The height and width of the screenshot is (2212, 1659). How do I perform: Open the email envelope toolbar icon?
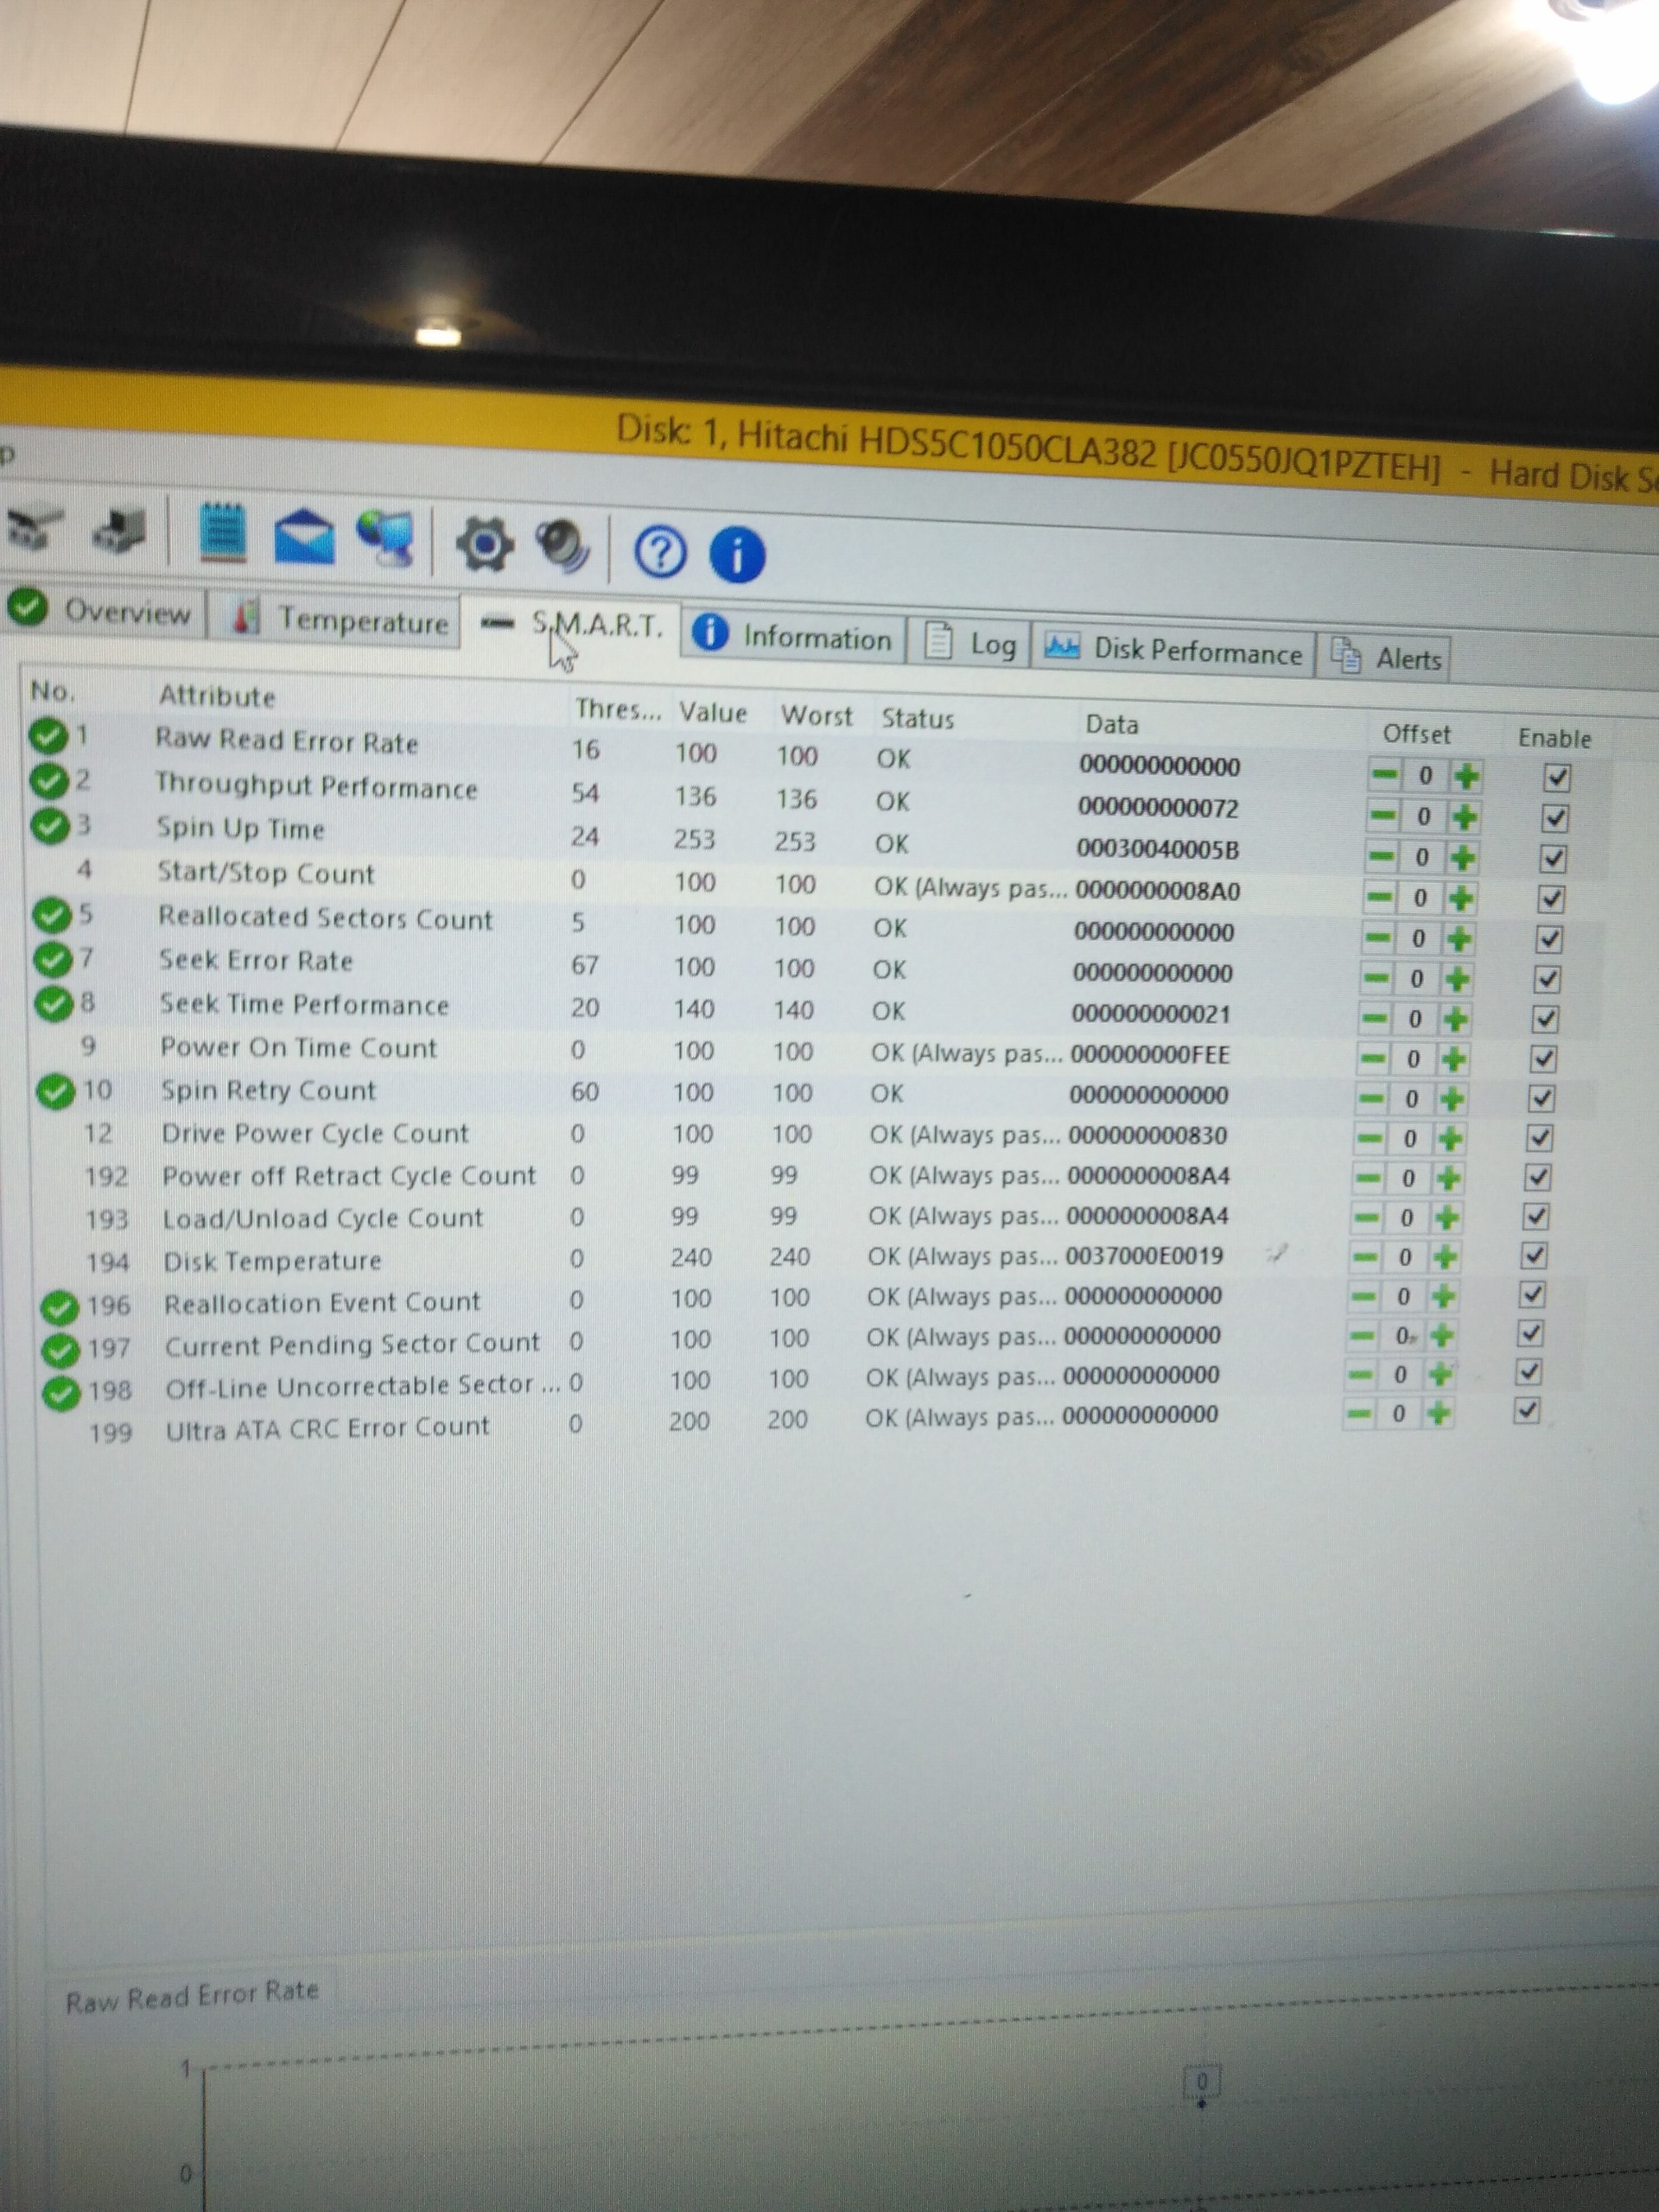(304, 537)
